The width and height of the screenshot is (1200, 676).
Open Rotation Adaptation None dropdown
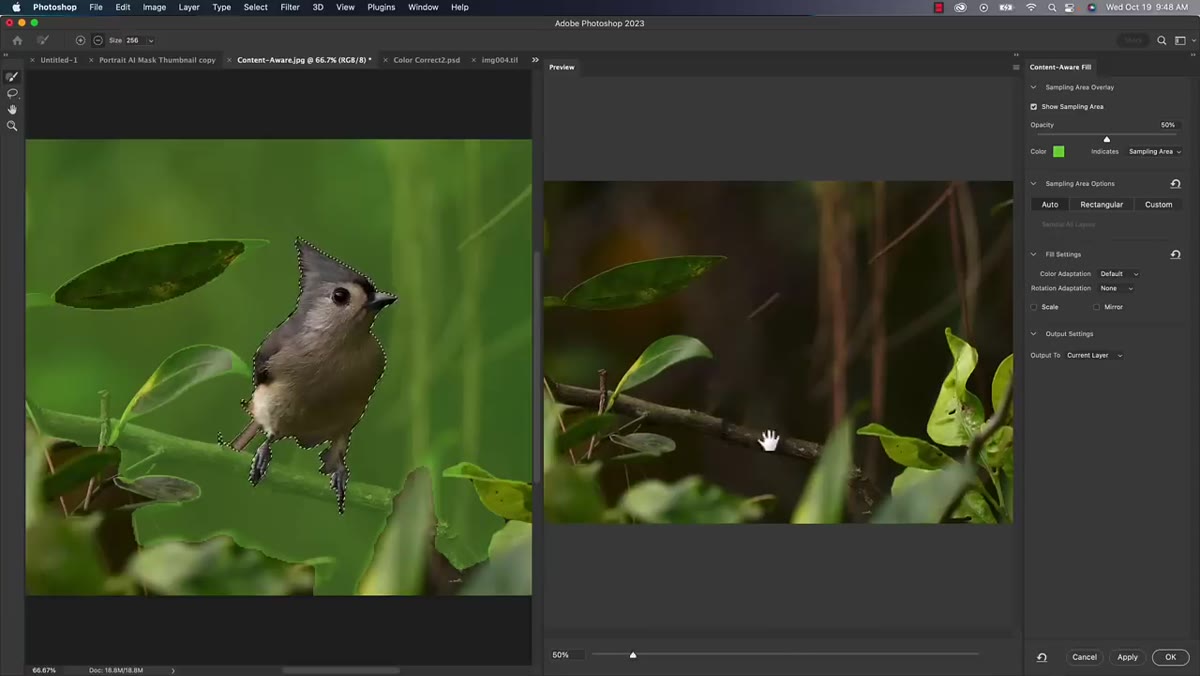click(x=1116, y=288)
